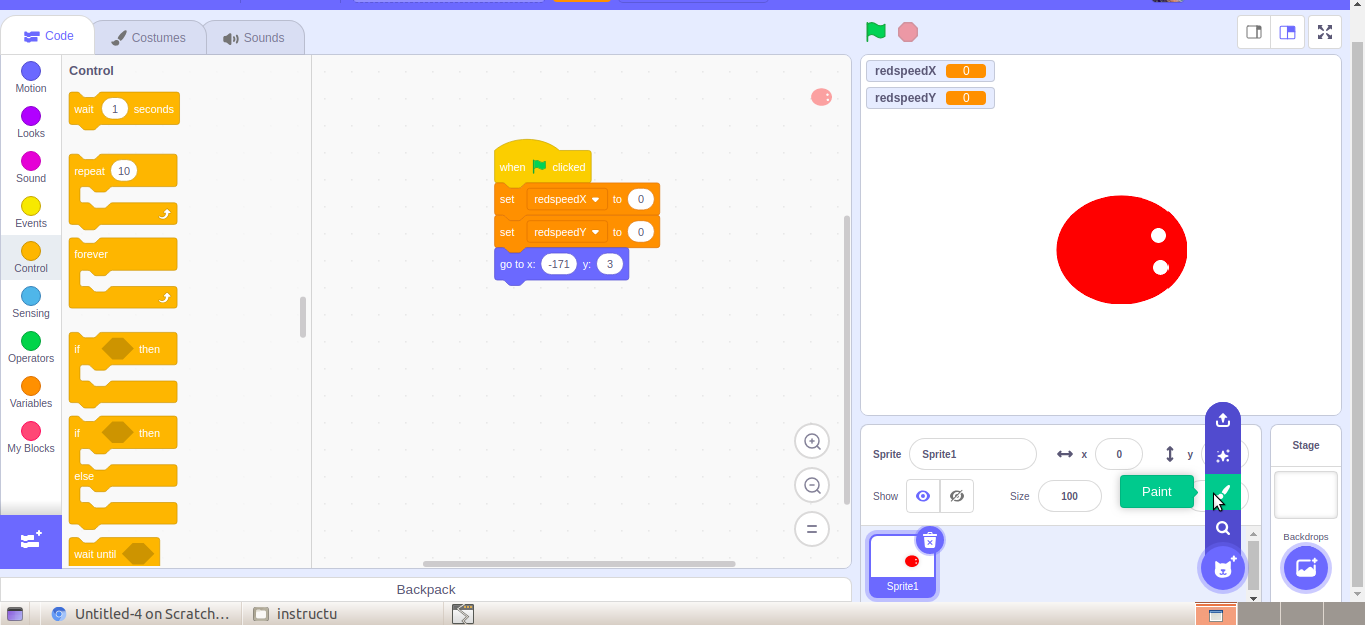
Task: Click the redspeedX variable watcher on stage
Action: pyautogui.click(x=929, y=70)
